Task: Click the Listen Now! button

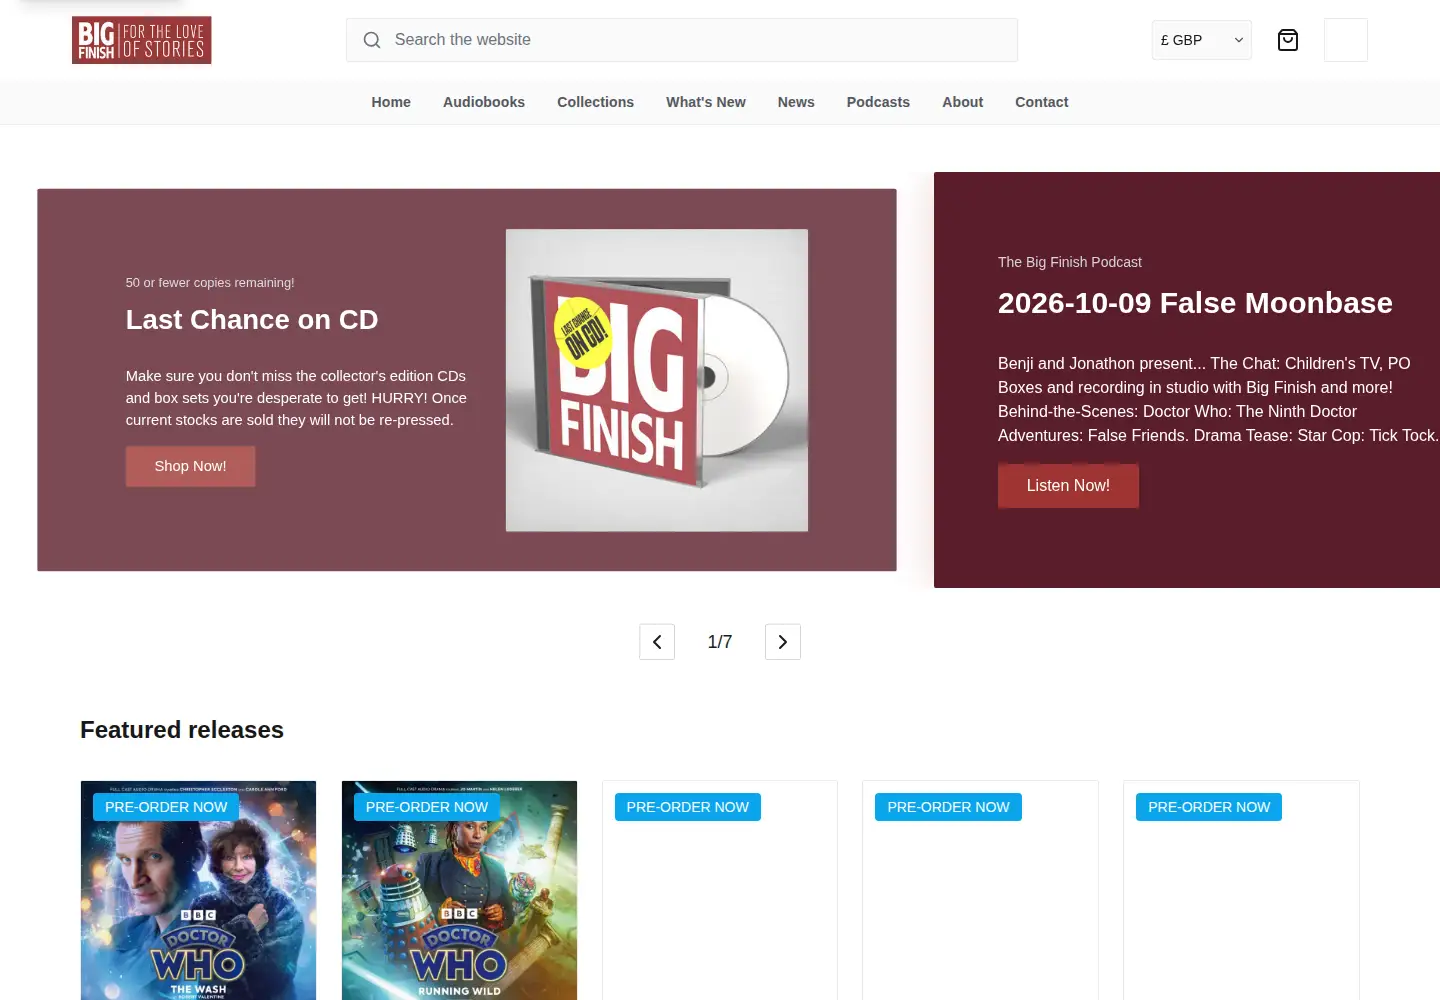Action: click(1068, 486)
